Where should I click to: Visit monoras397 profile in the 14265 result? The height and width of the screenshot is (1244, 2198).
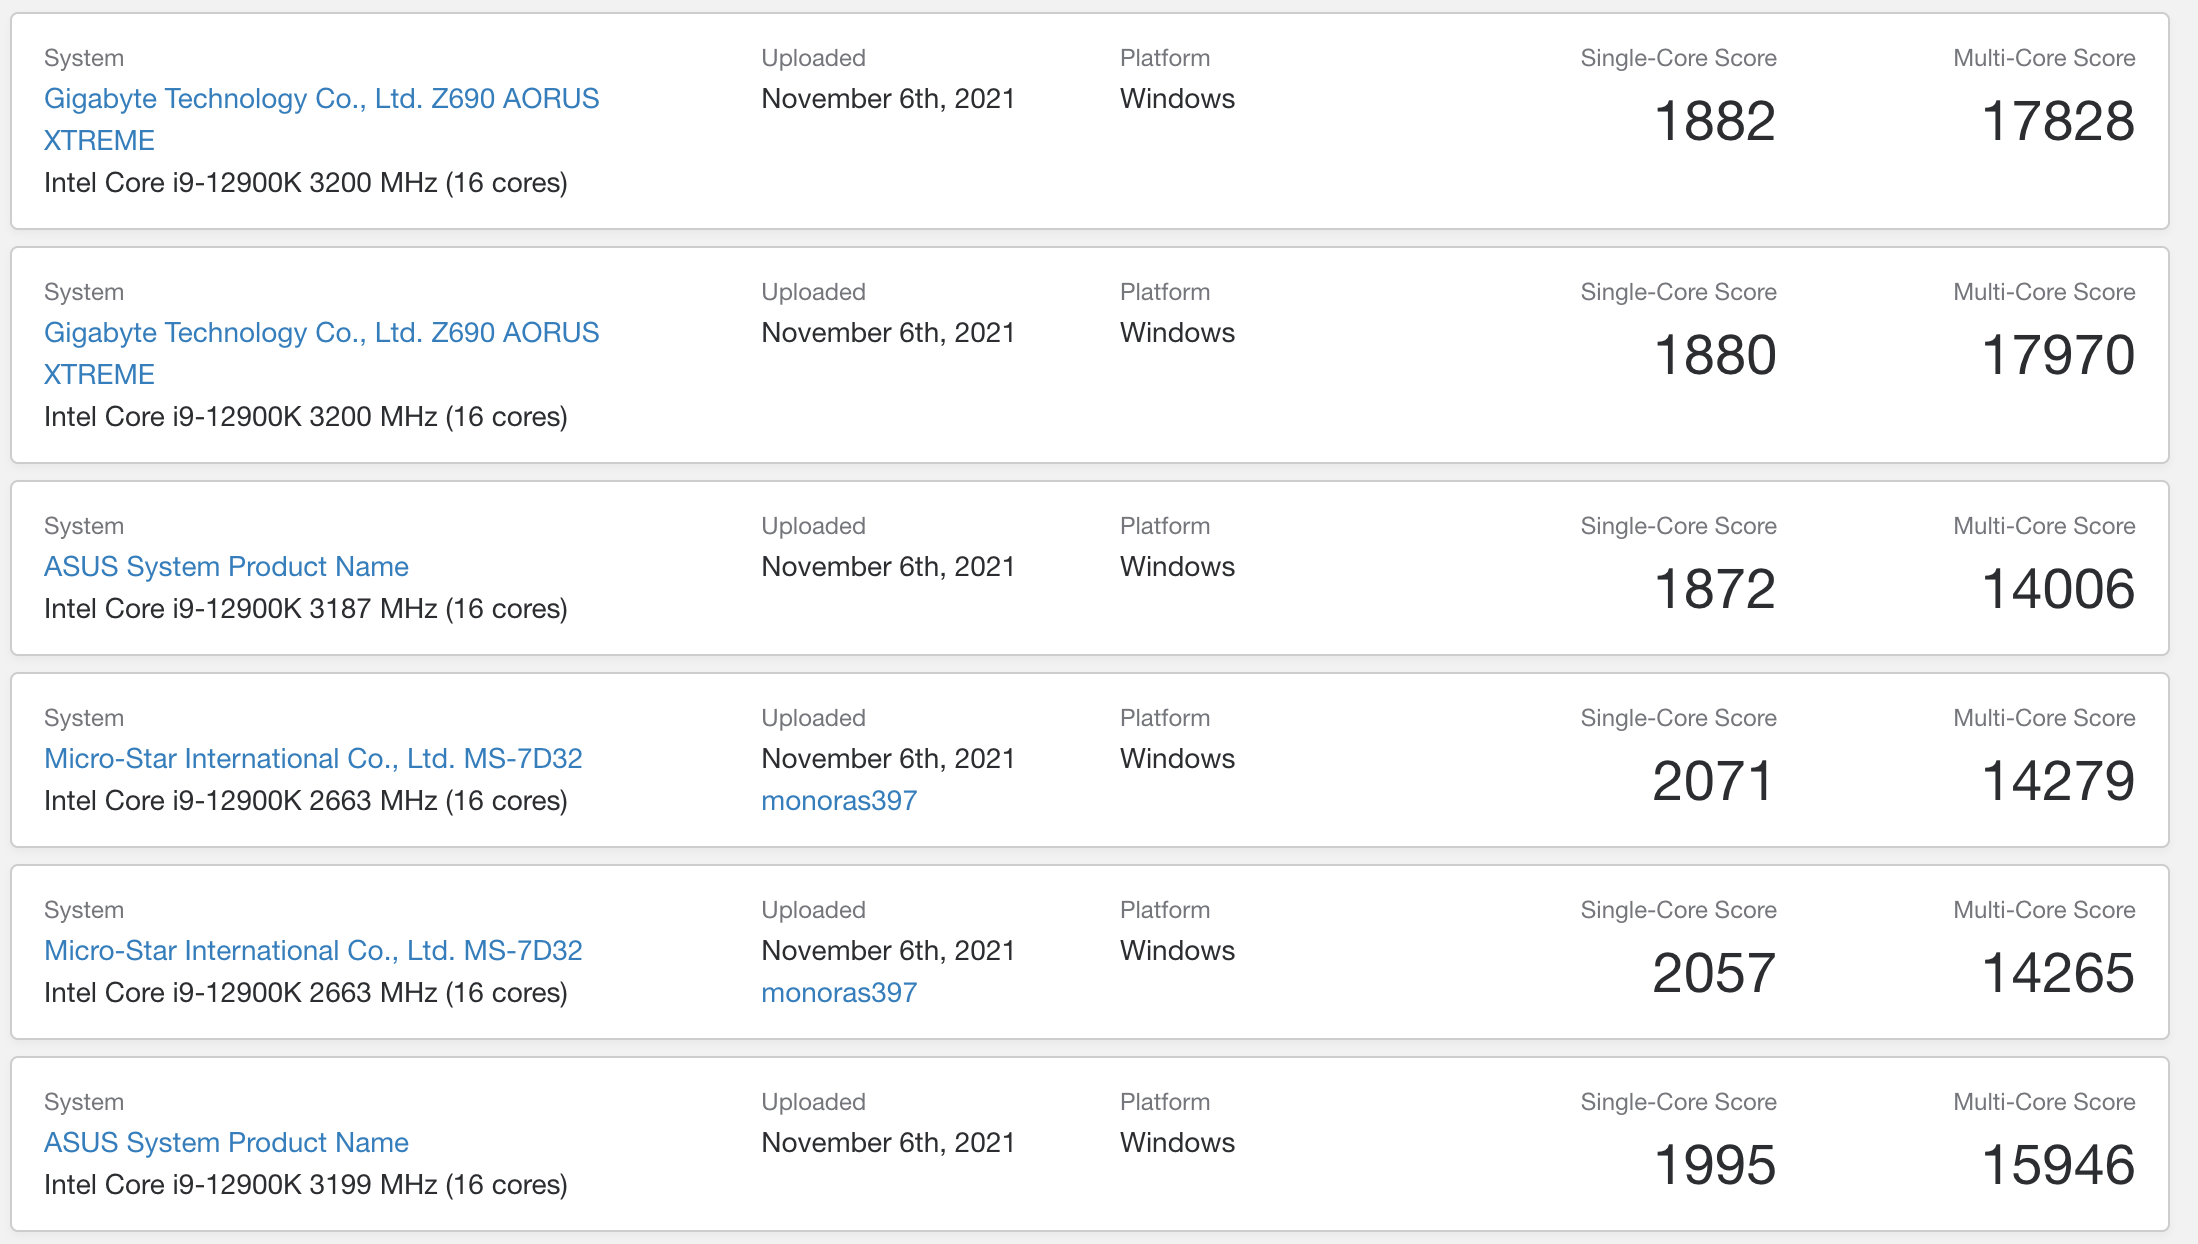(x=839, y=993)
